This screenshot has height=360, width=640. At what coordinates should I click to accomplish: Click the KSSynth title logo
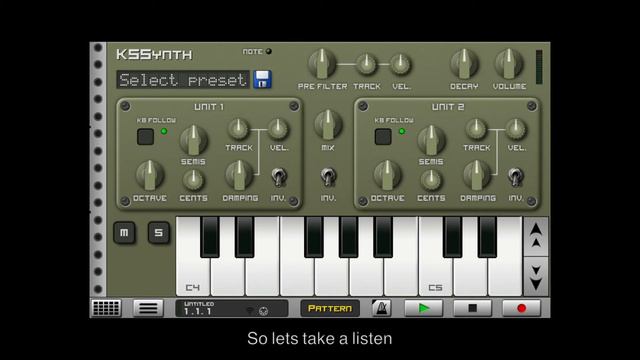tap(154, 54)
